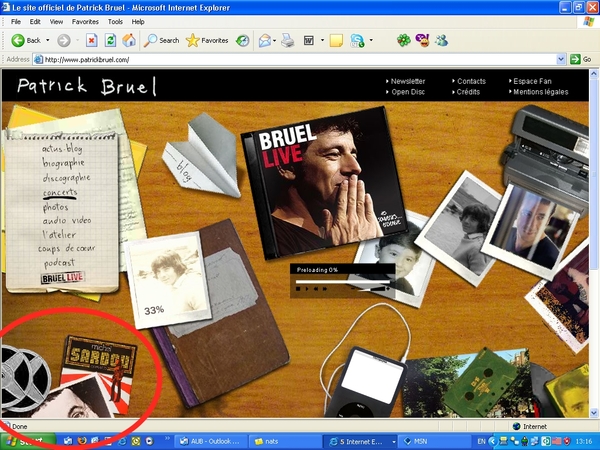This screenshot has height=450, width=600.
Task: Go to the Home page icon
Action: pyautogui.click(x=129, y=40)
